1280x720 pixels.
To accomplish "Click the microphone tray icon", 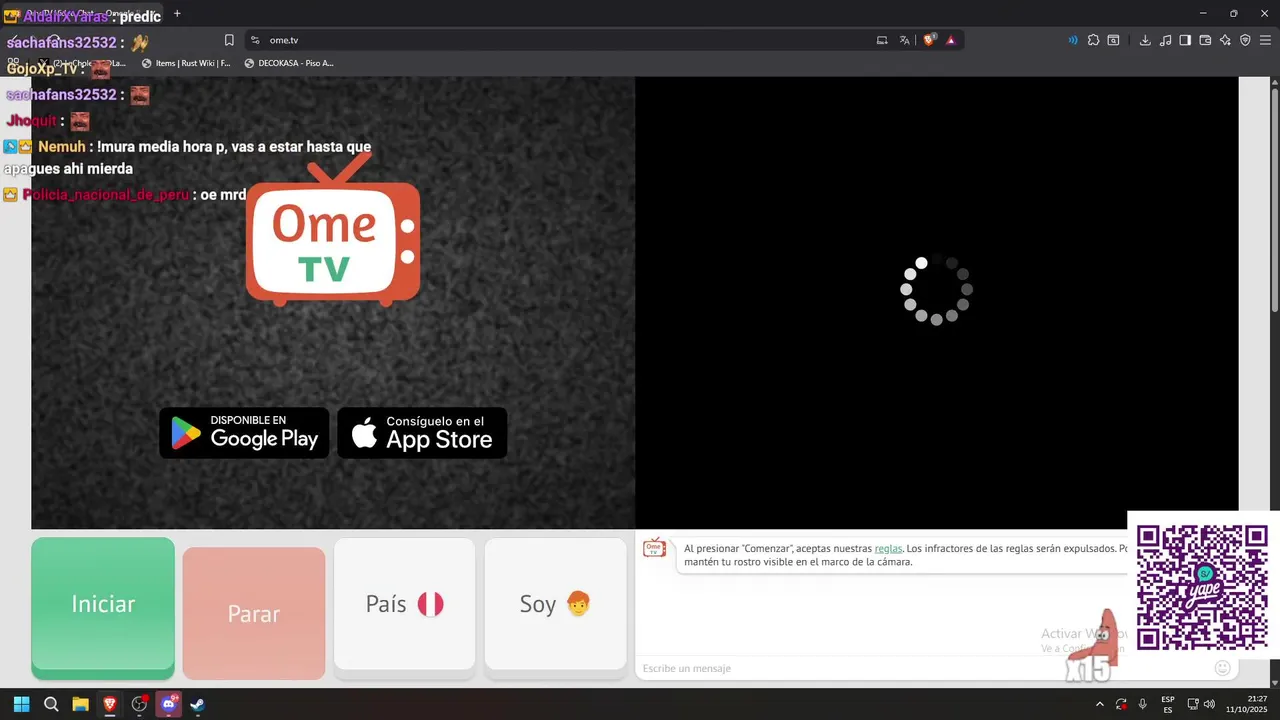I will [x=1142, y=704].
